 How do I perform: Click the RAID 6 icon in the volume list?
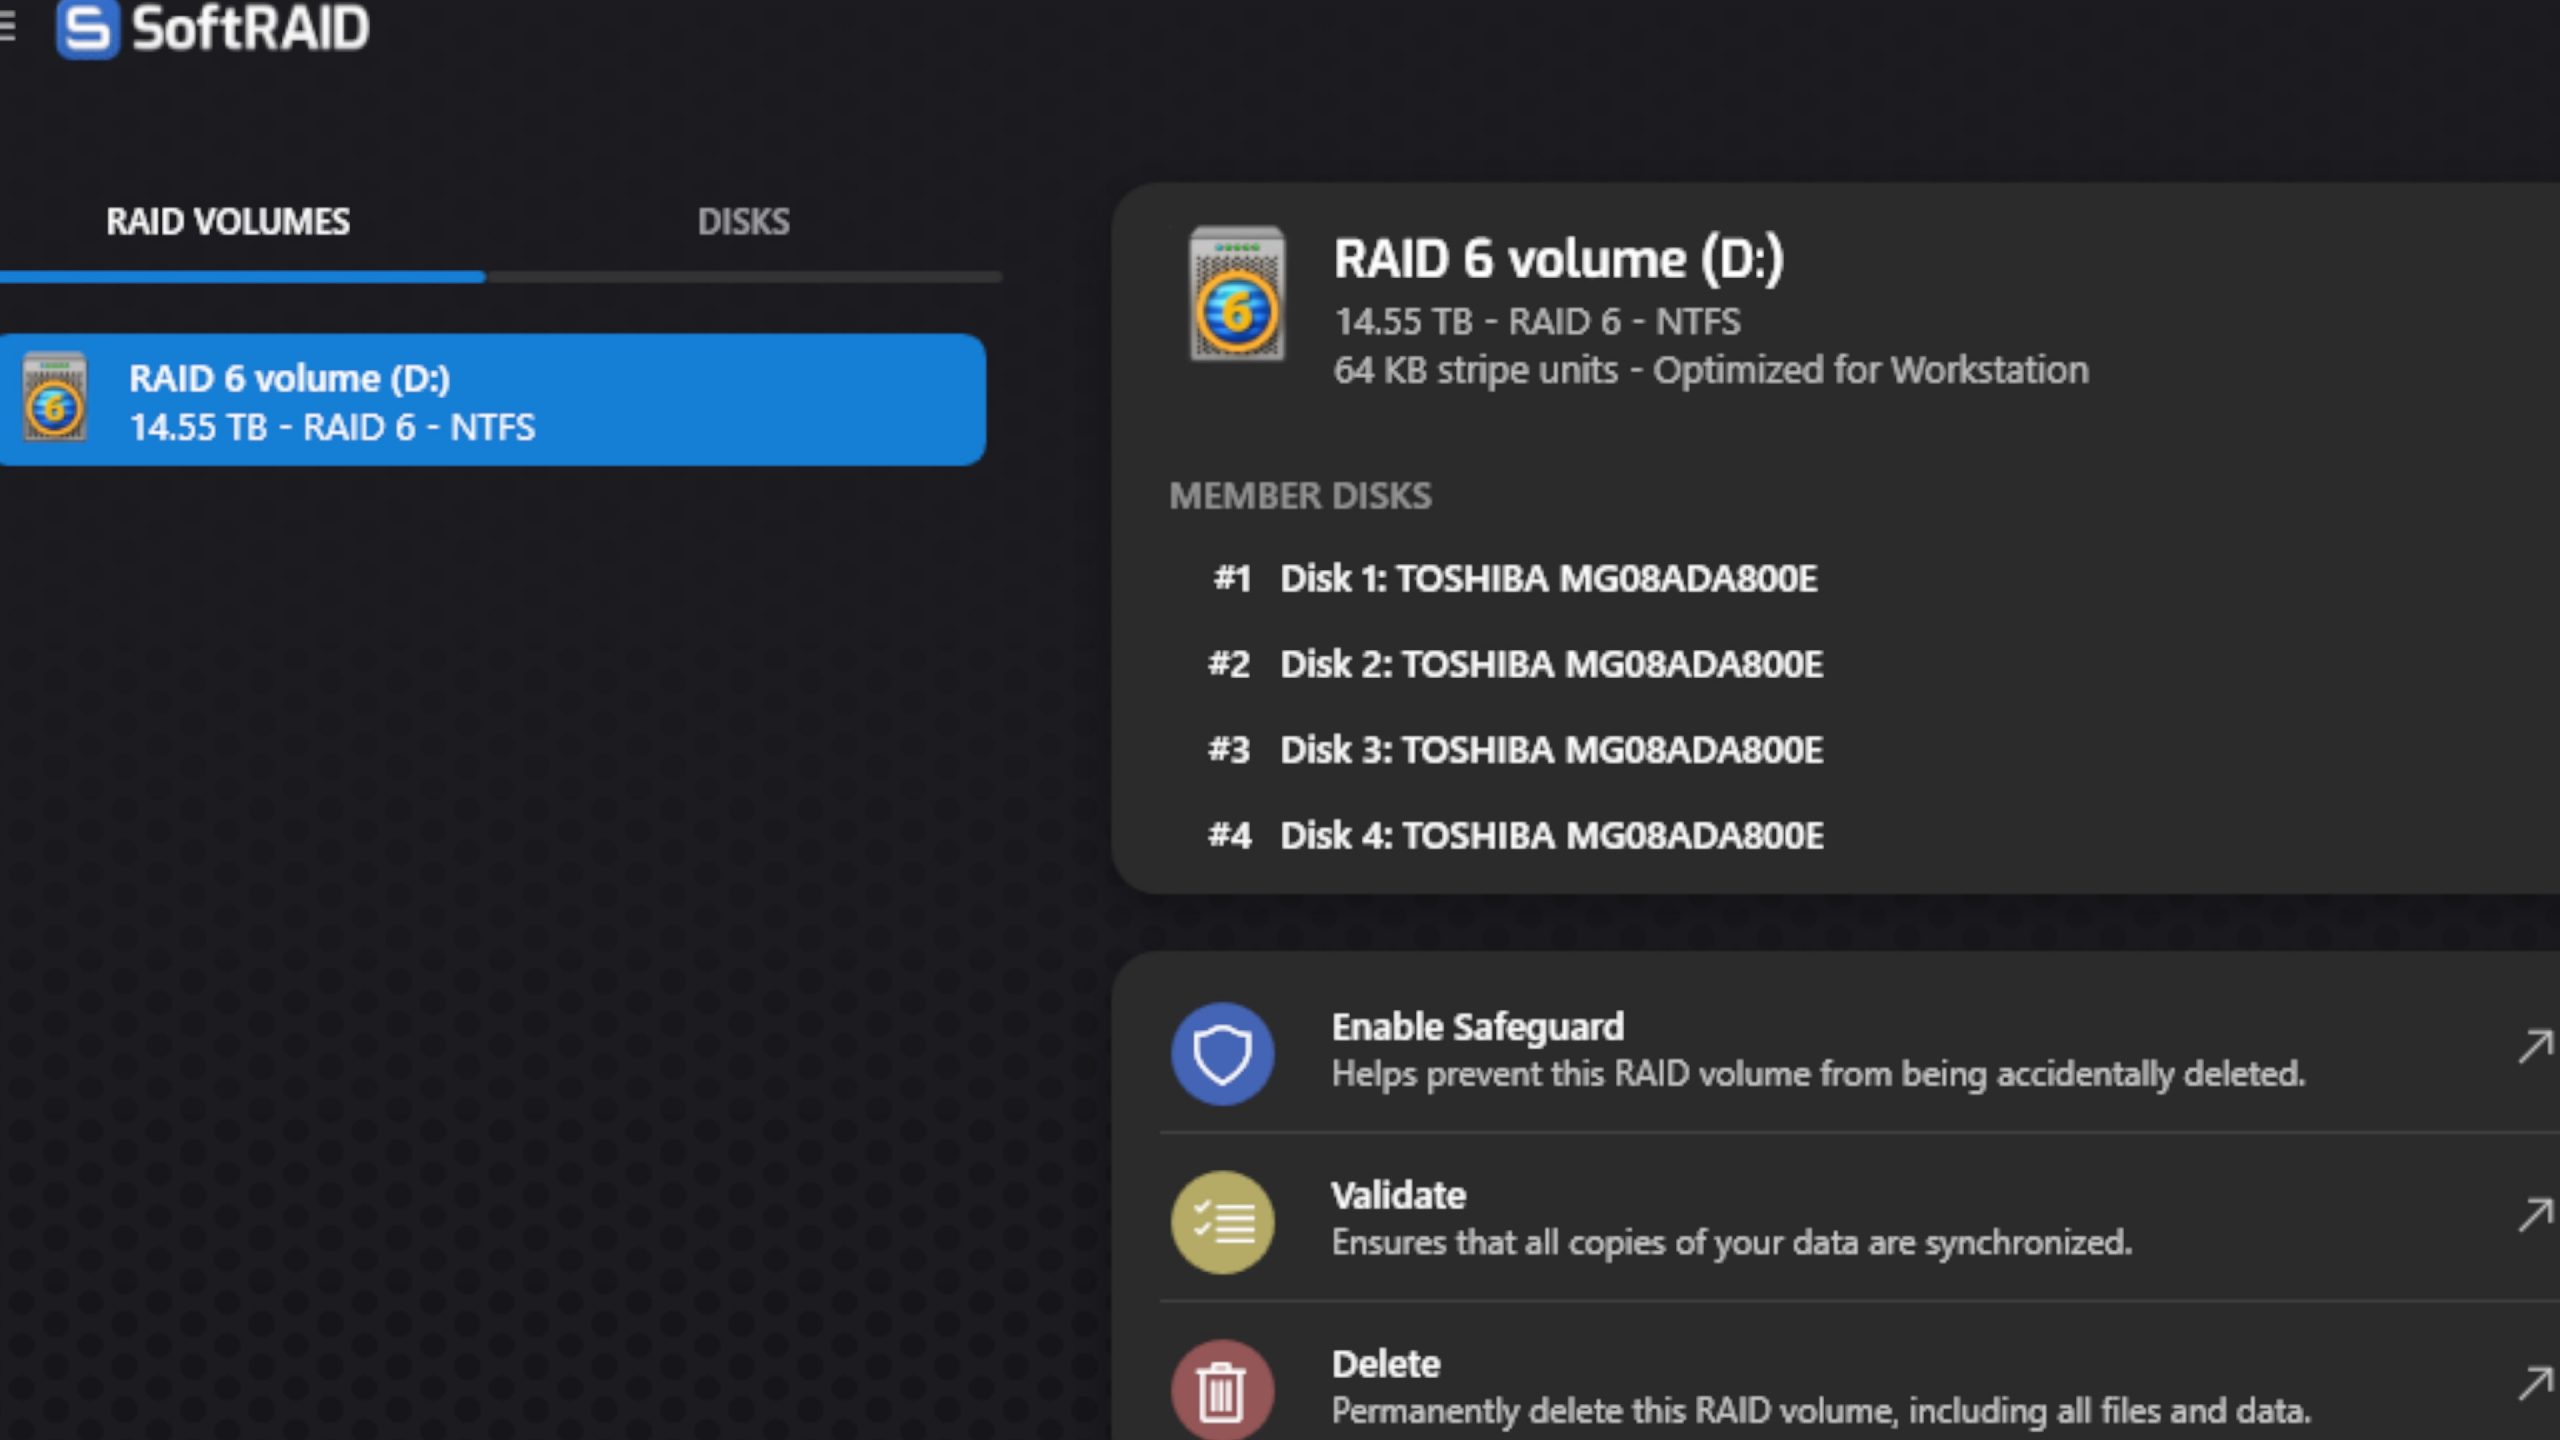click(x=55, y=397)
